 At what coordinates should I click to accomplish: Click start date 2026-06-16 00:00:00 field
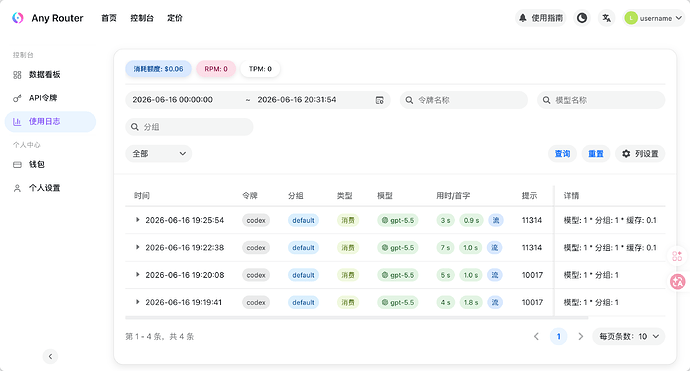[172, 100]
